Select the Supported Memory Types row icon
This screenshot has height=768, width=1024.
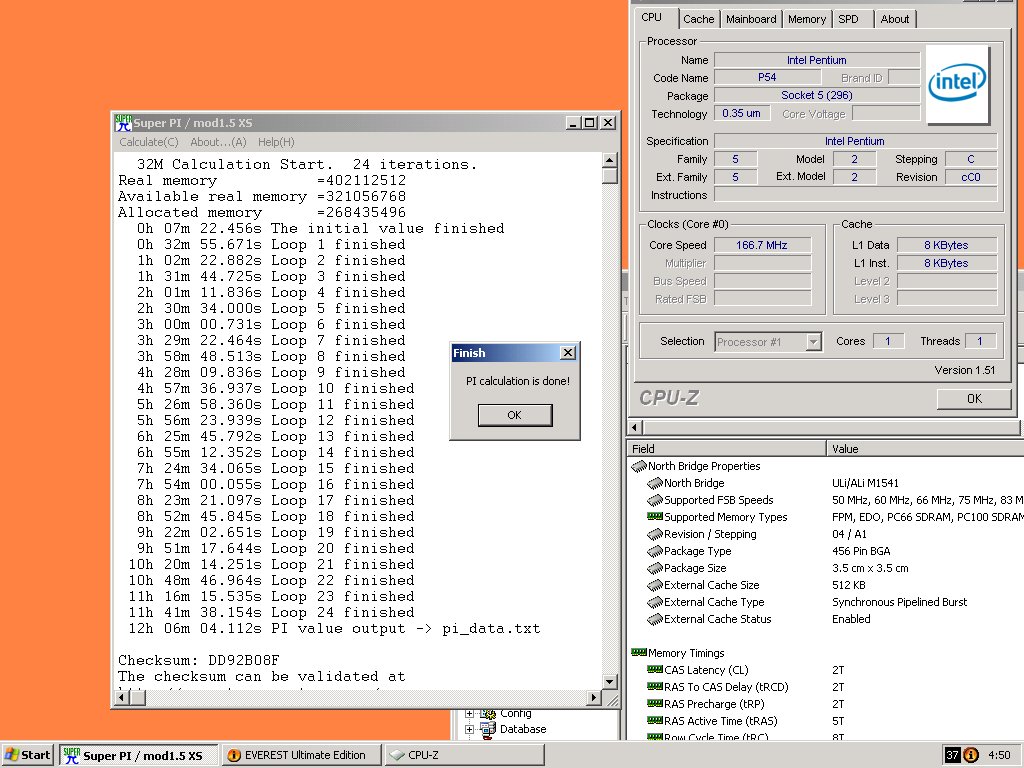tap(654, 517)
